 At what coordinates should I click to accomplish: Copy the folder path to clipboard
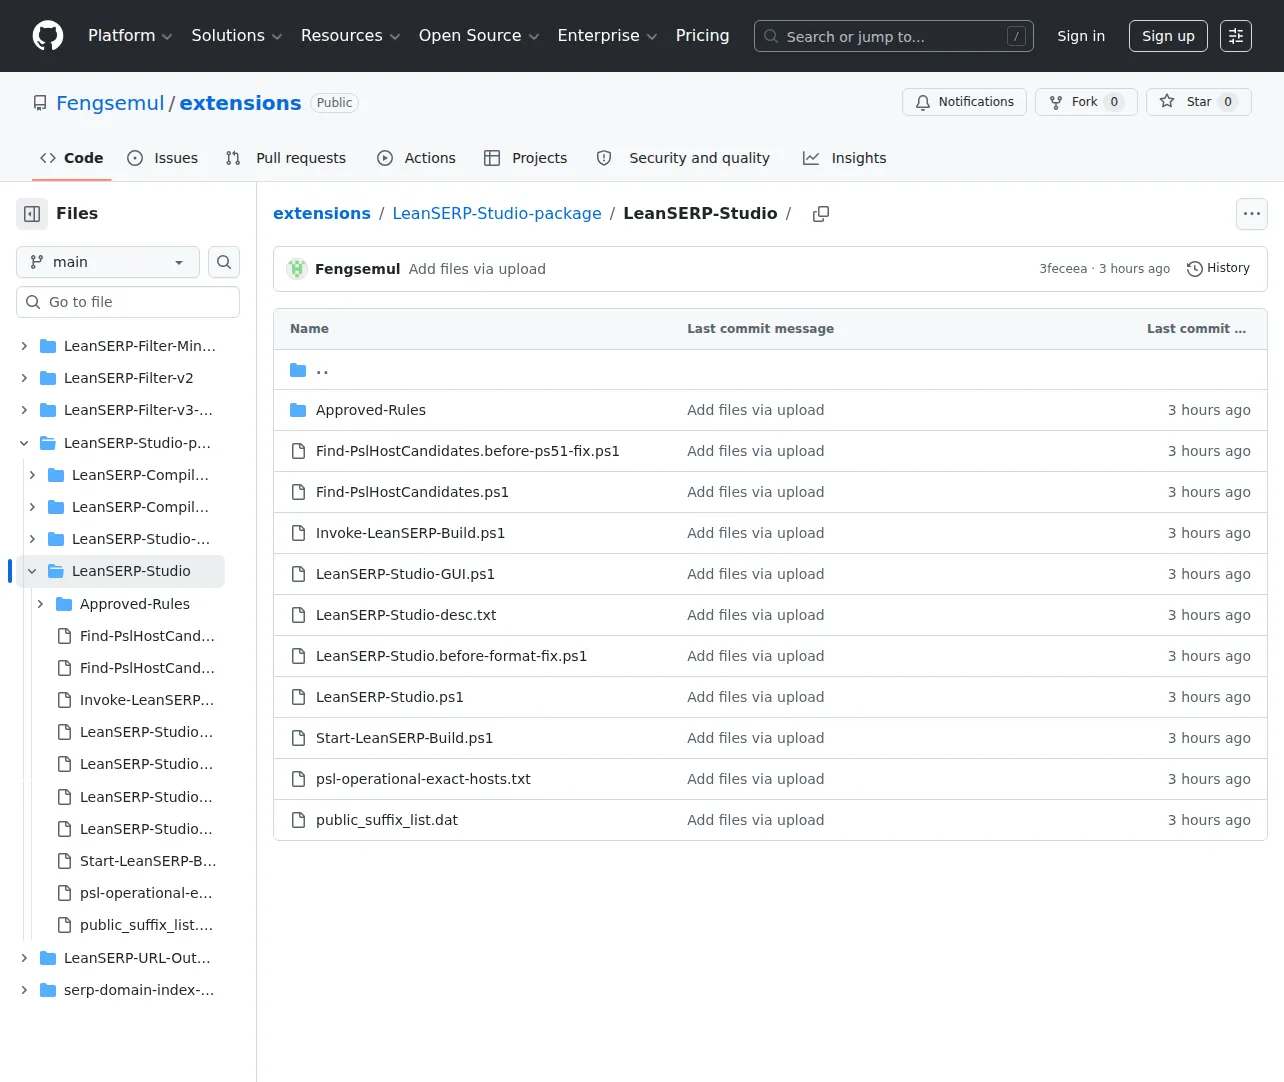coord(821,214)
